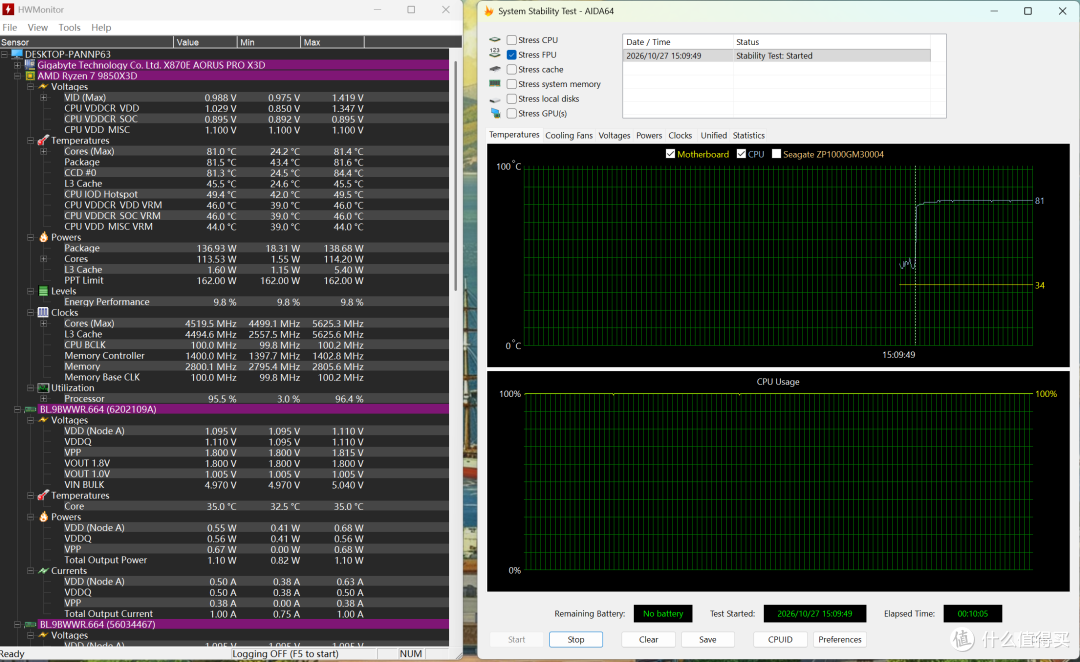Click the Clocks icon in HWMonitor tree

tap(43, 313)
